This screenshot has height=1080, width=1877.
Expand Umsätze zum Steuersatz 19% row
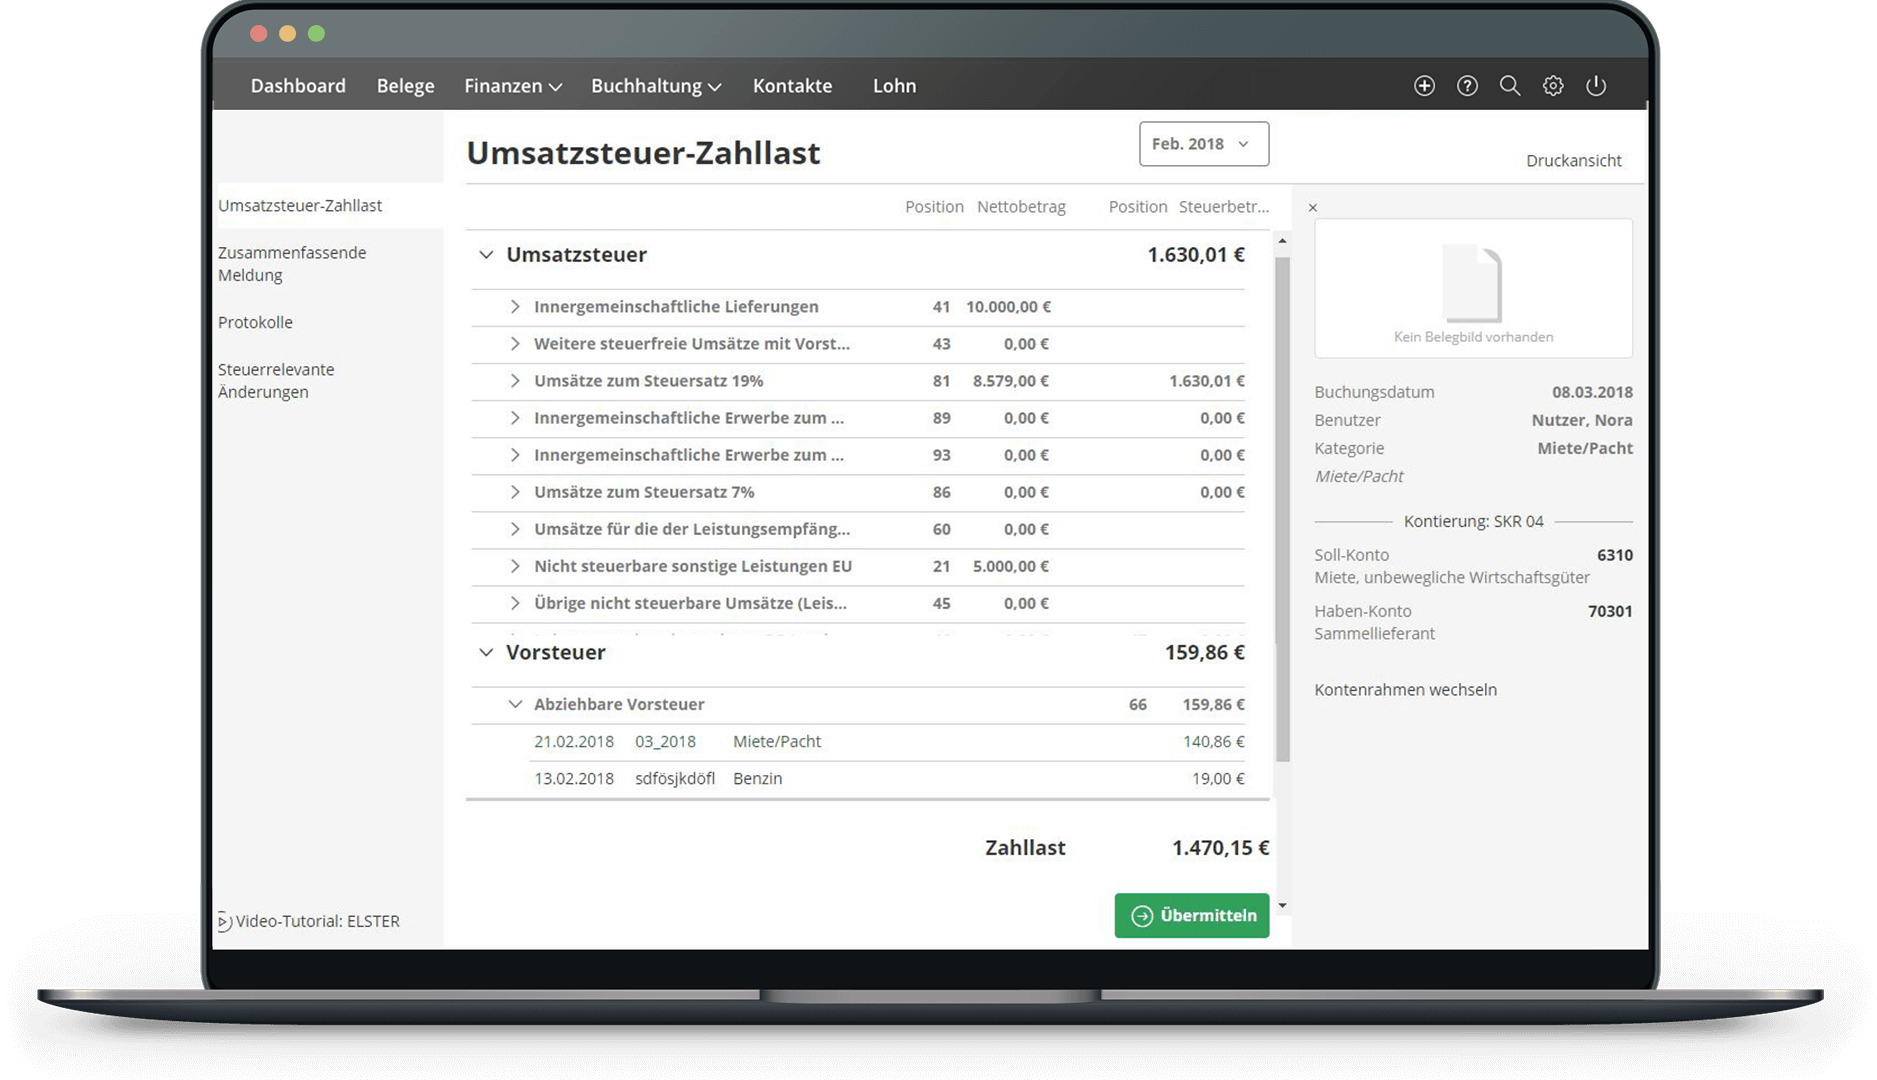coord(515,381)
